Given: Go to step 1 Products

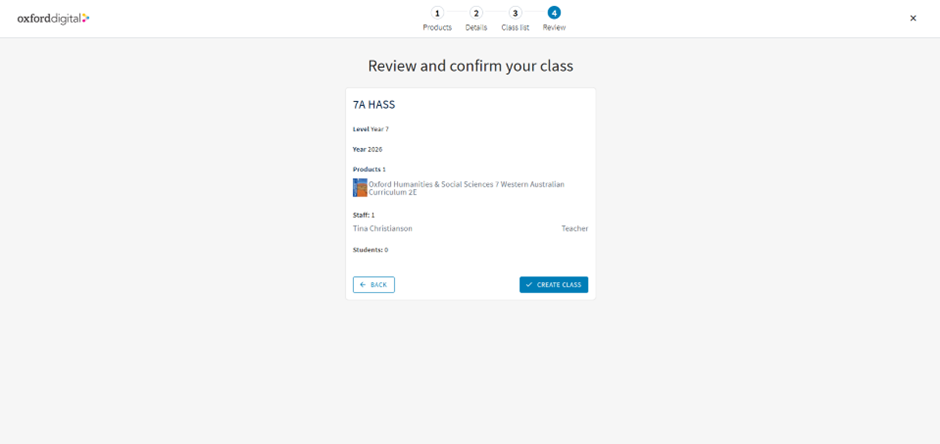Looking at the screenshot, I should pyautogui.click(x=437, y=14).
